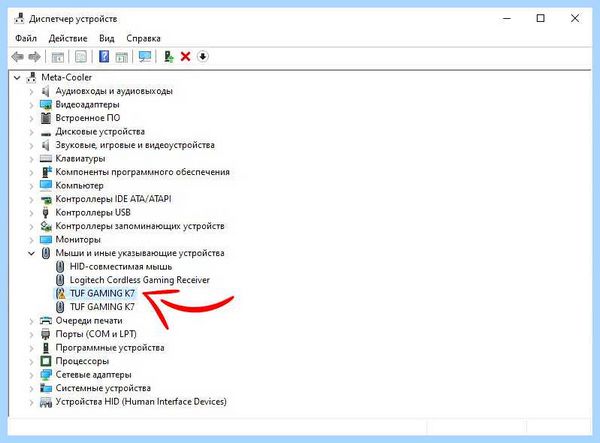Viewport: 600px width, 443px height.
Task: Click the Update driver toolbar icon
Action: [168, 57]
